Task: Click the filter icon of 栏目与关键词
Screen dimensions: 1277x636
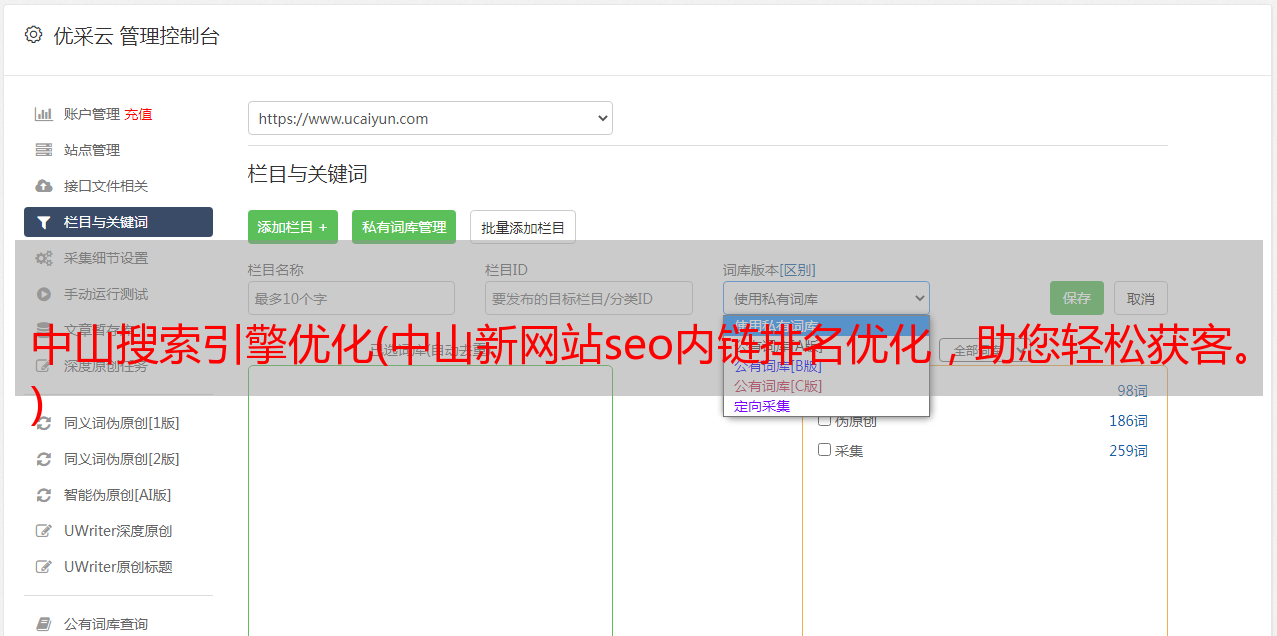Action: 44,222
